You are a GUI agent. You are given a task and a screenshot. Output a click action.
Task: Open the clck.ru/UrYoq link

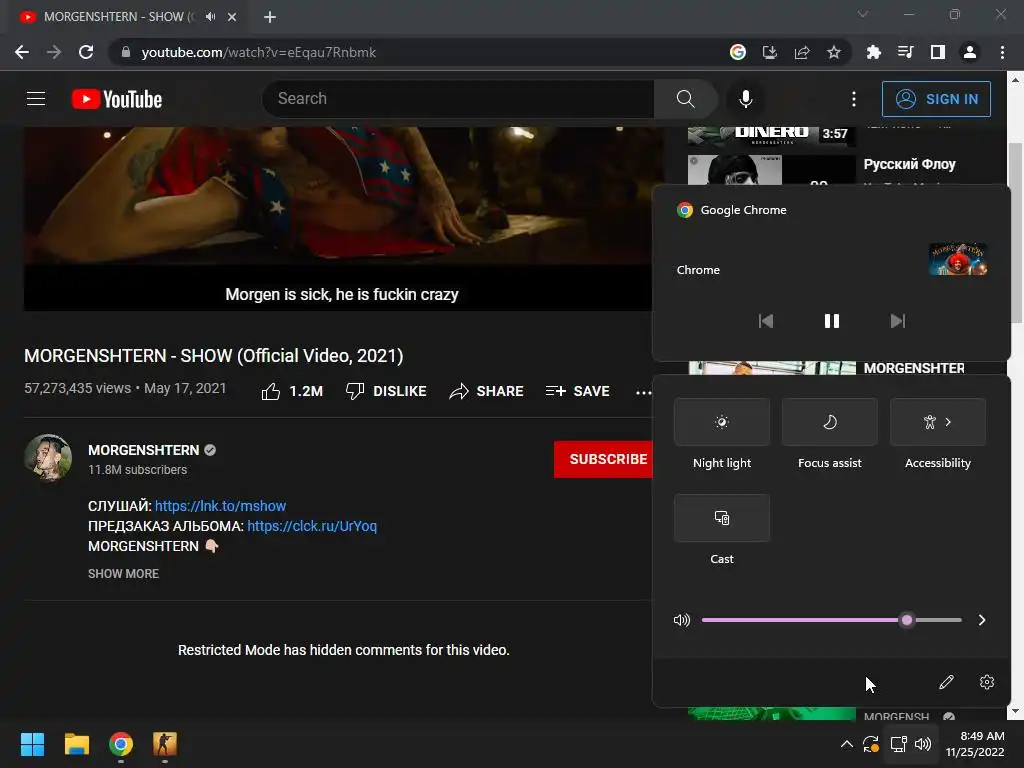point(312,526)
